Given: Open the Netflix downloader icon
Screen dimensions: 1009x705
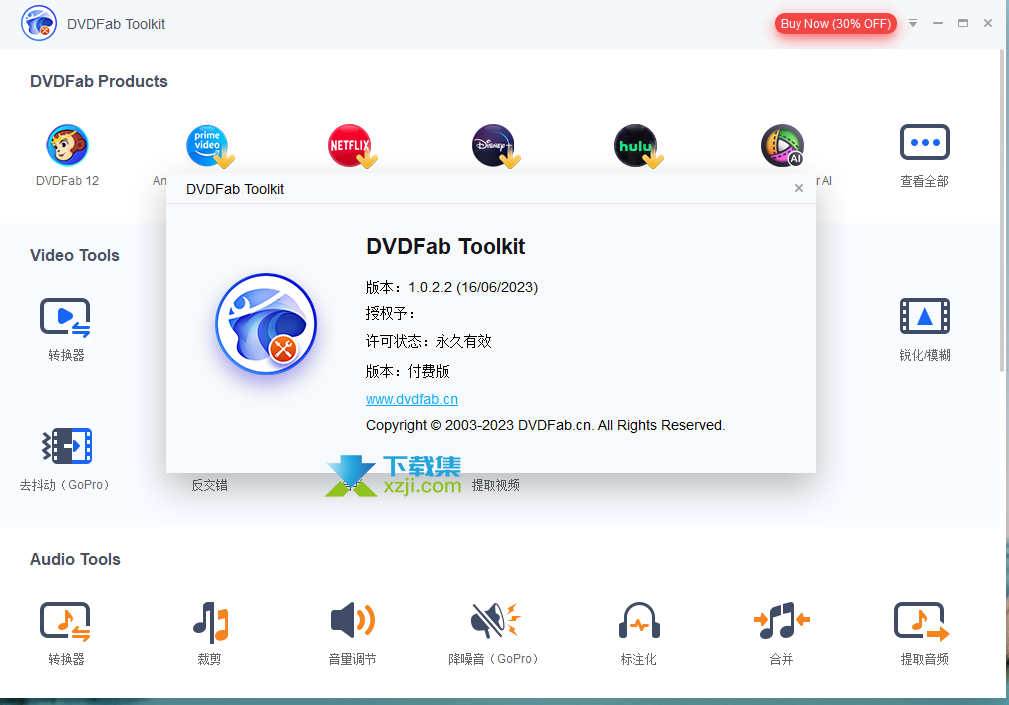Looking at the screenshot, I should [352, 146].
